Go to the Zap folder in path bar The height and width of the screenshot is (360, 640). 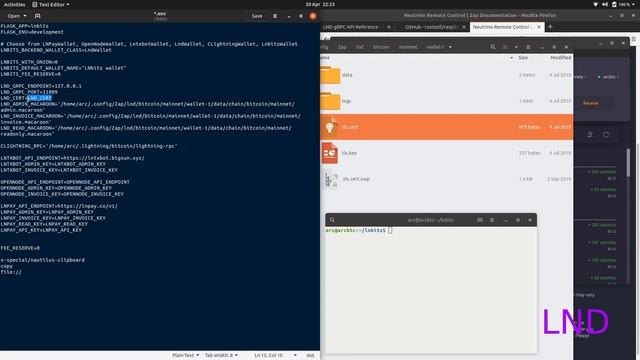click(x=342, y=47)
